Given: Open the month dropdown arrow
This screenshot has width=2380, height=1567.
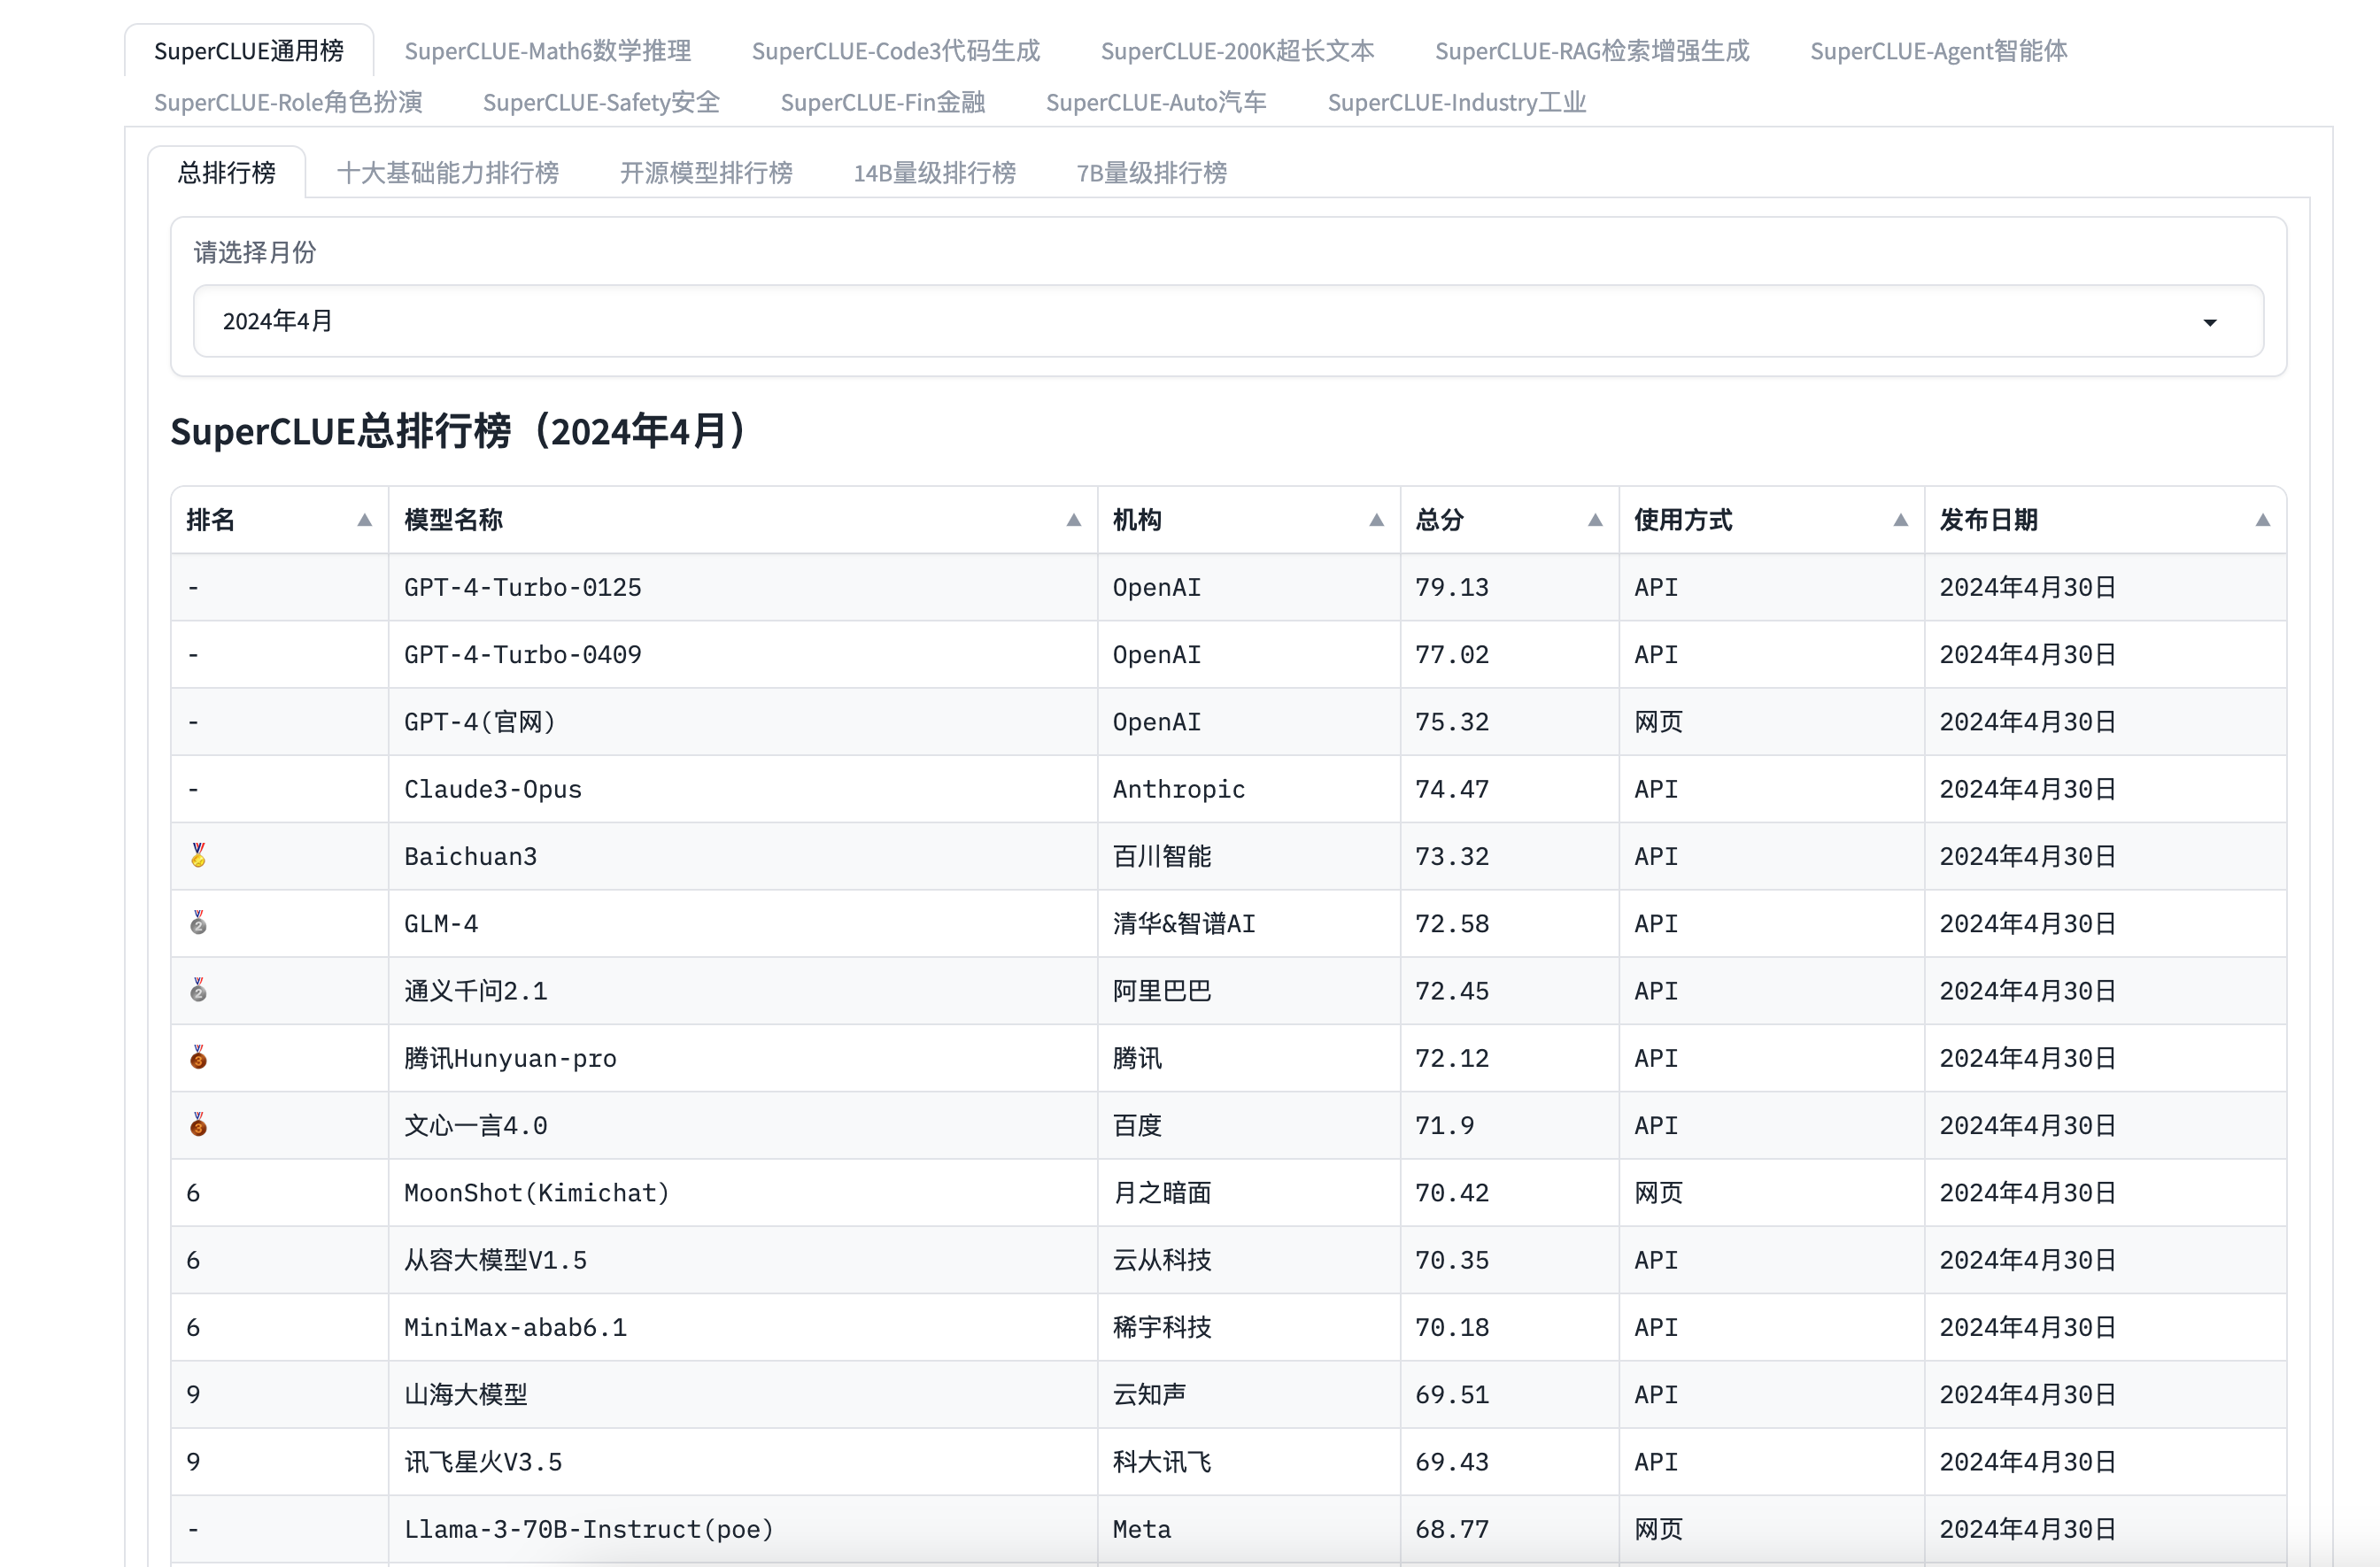Looking at the screenshot, I should (x=2210, y=322).
